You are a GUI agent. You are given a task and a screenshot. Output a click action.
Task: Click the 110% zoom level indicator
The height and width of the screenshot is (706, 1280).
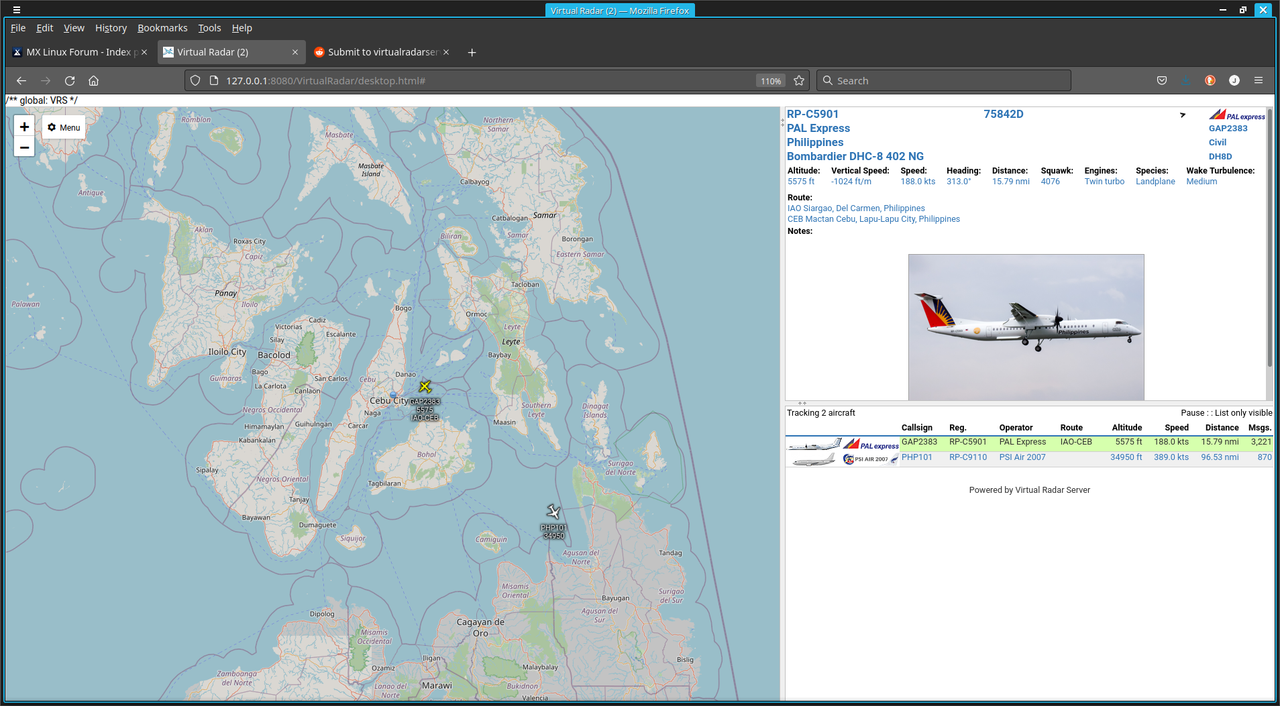pyautogui.click(x=770, y=81)
